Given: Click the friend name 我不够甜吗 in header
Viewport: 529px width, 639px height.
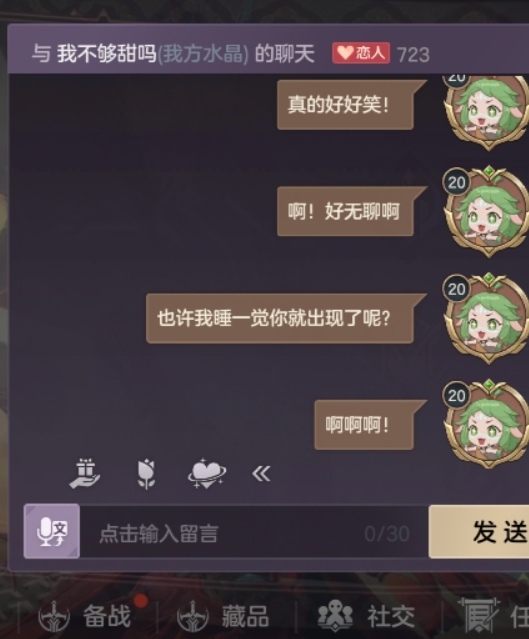Looking at the screenshot, I should [107, 53].
